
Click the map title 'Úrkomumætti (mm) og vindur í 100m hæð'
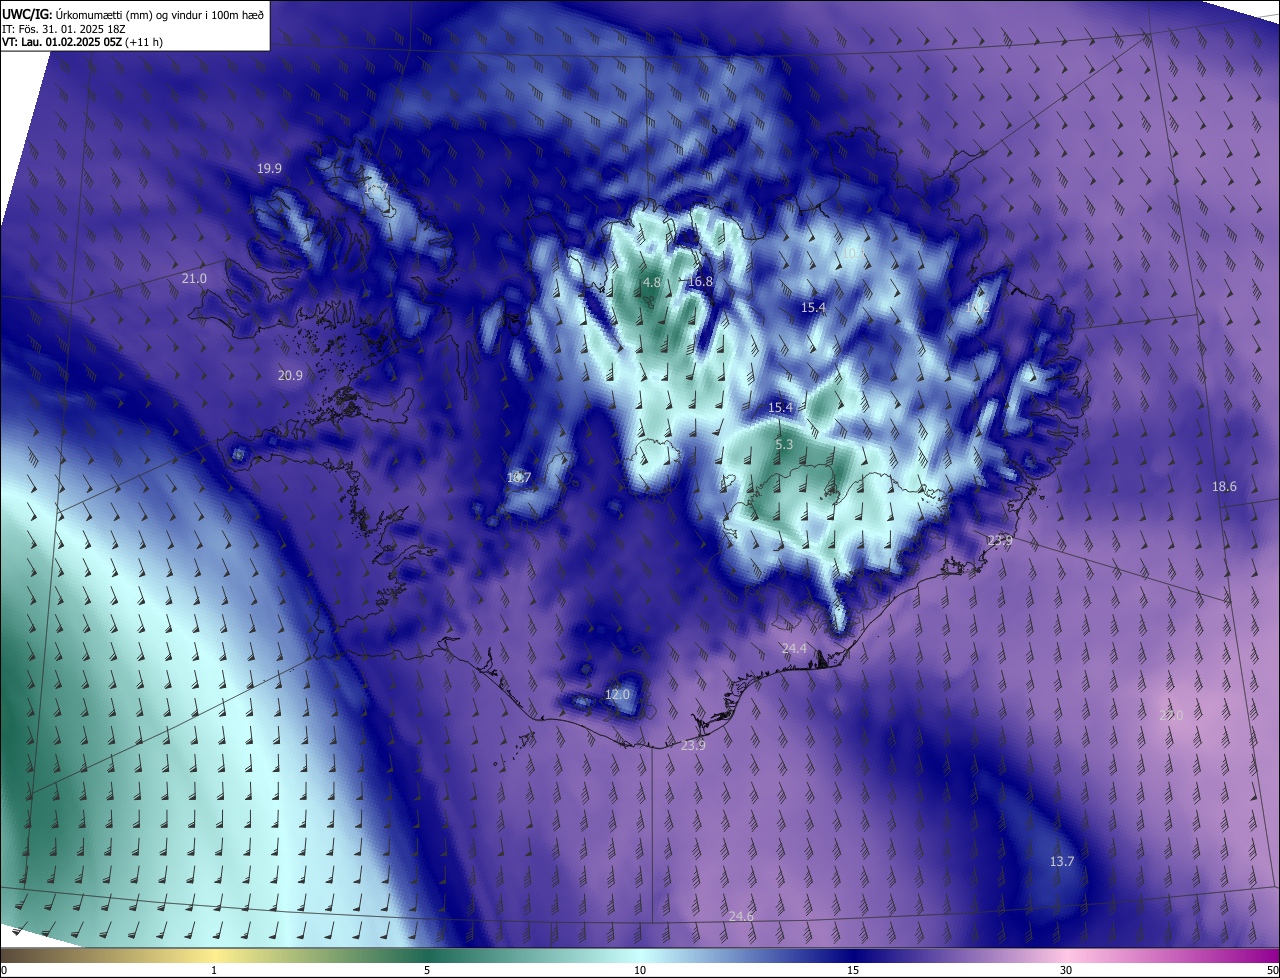[x=161, y=13]
